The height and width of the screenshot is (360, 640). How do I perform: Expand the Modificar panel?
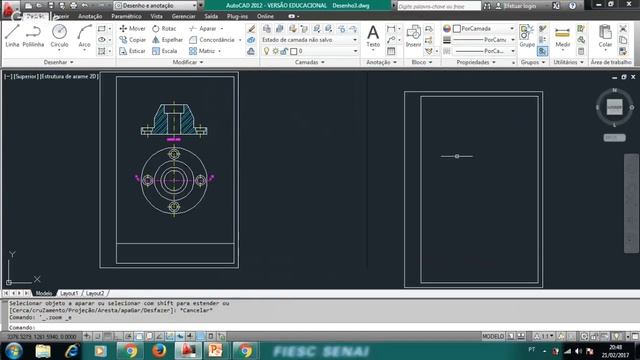pos(188,62)
